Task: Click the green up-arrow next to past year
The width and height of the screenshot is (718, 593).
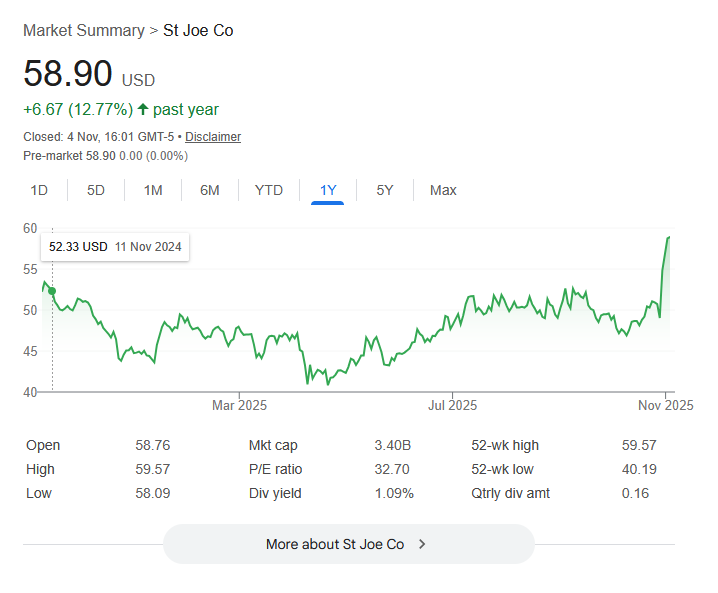Action: click(x=143, y=109)
